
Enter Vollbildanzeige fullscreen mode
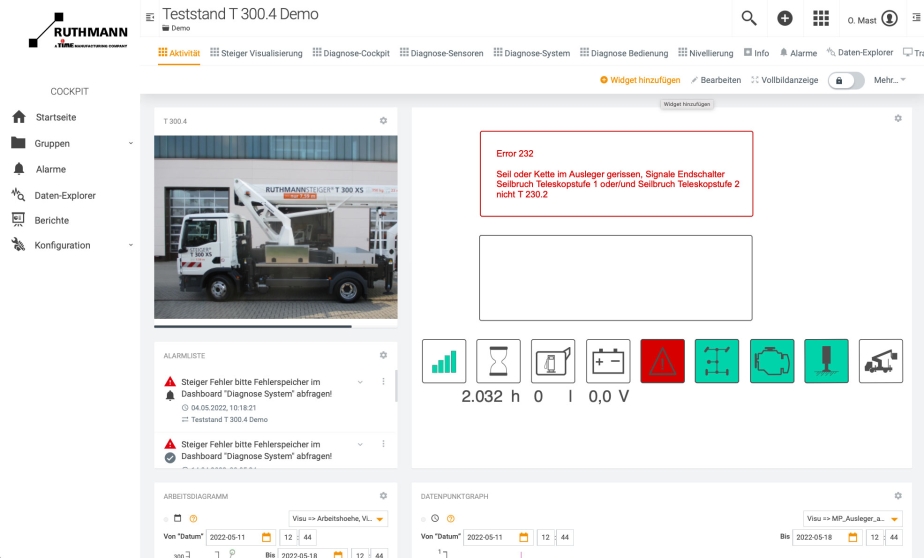tap(785, 80)
